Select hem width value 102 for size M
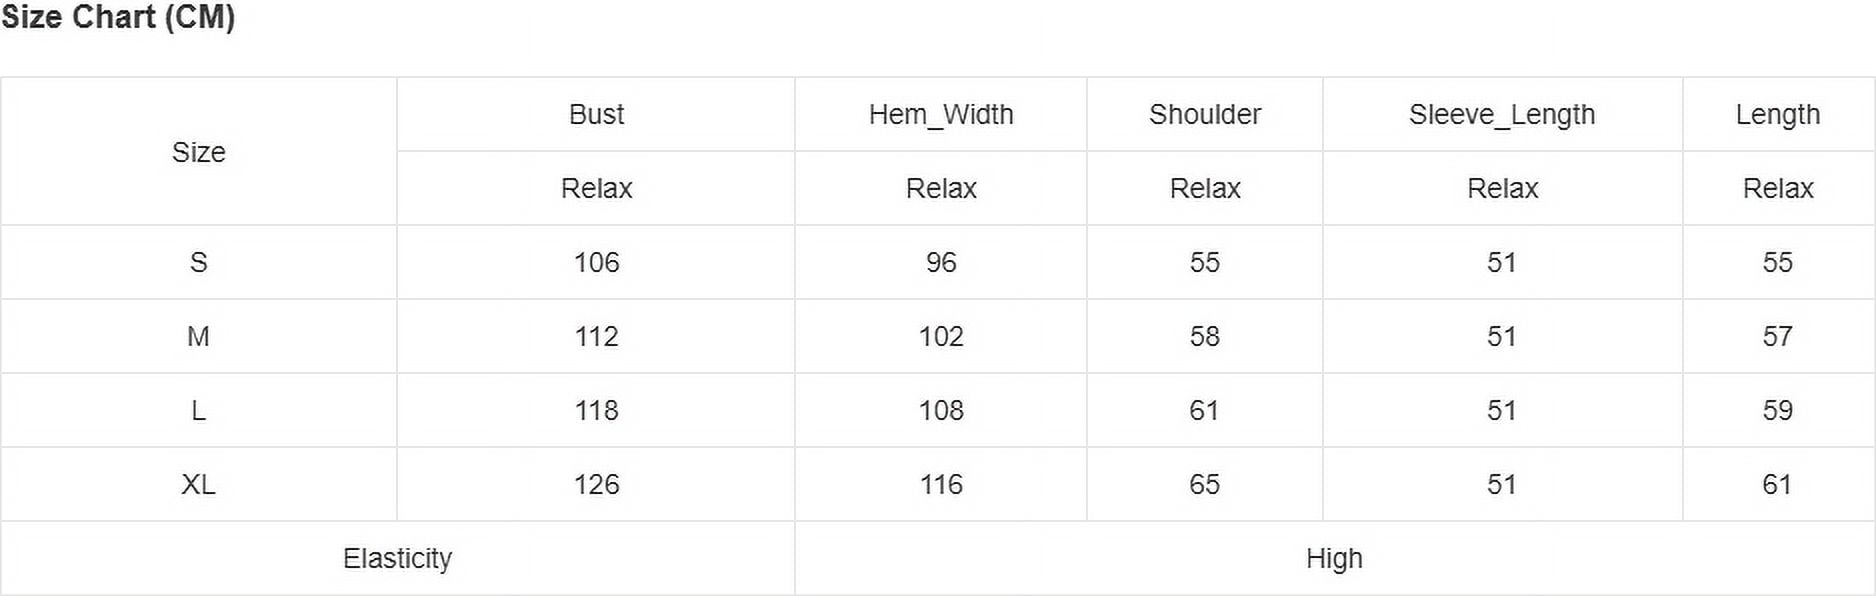The width and height of the screenshot is (1876, 596). (x=940, y=336)
